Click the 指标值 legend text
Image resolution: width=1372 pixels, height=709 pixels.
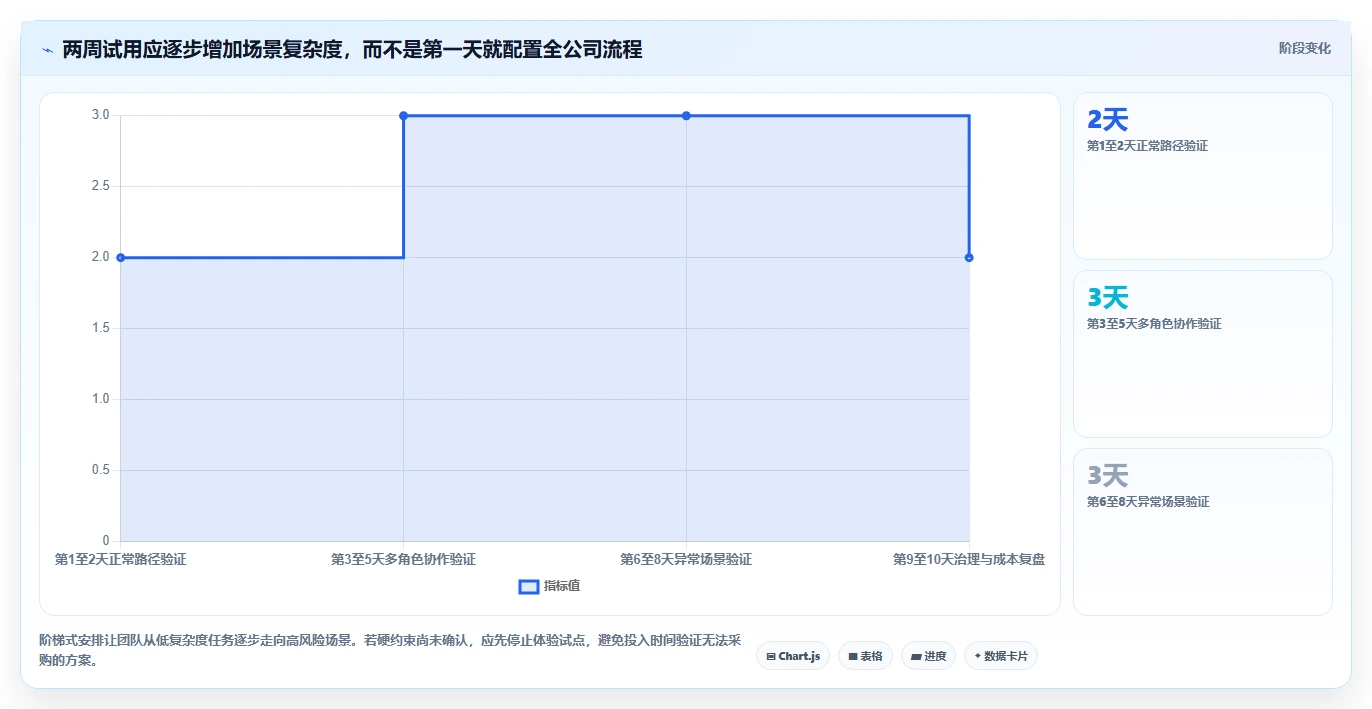click(562, 586)
